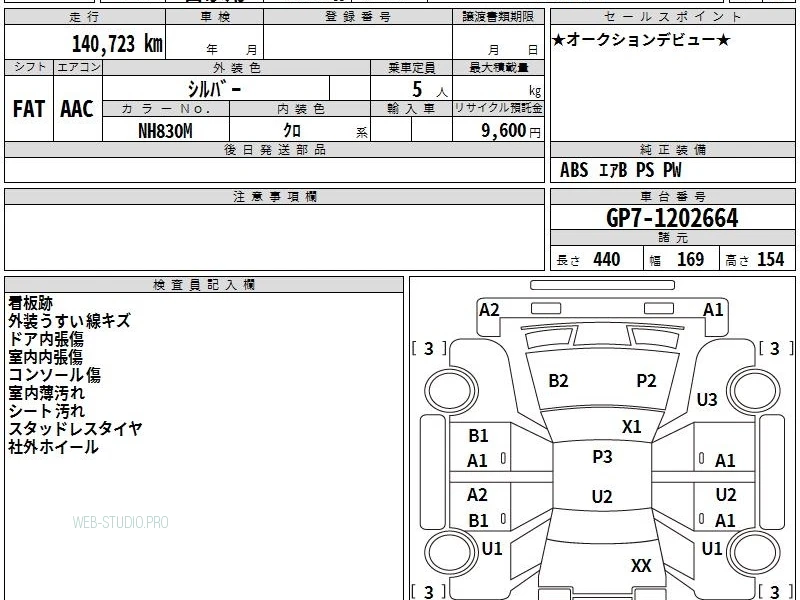Click the inspector note 外装うすい線キズ
This screenshot has width=800, height=600.
pyautogui.click(x=69, y=321)
